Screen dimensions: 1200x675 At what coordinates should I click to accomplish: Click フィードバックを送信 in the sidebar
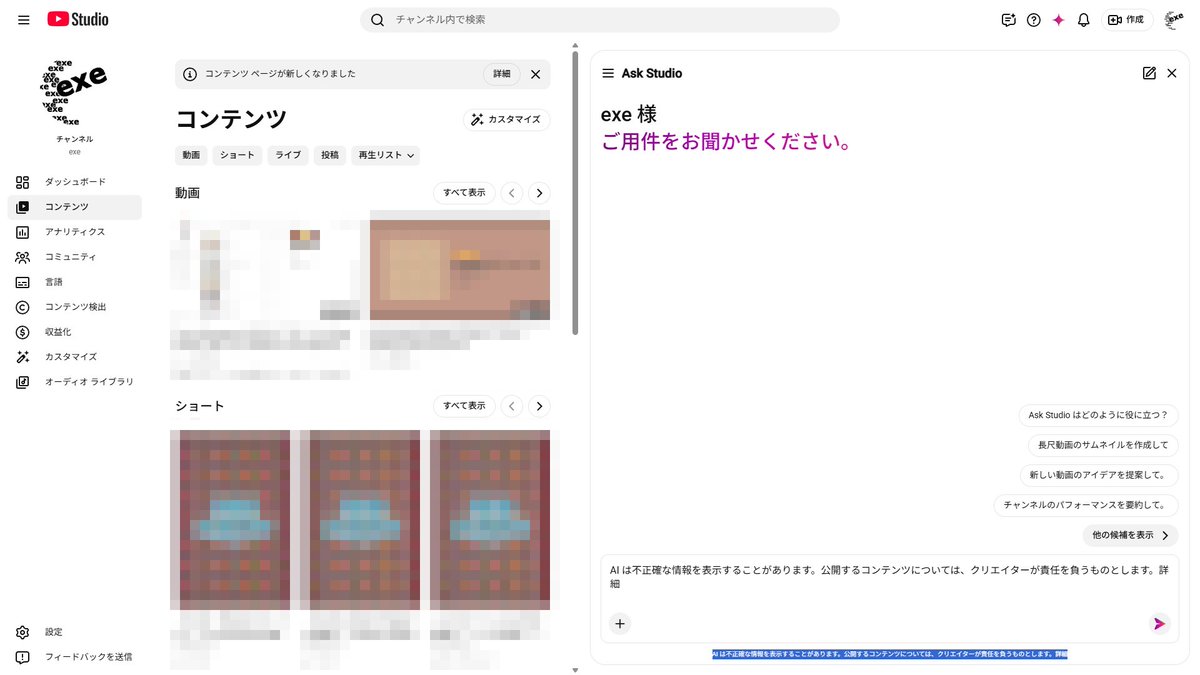click(x=75, y=657)
